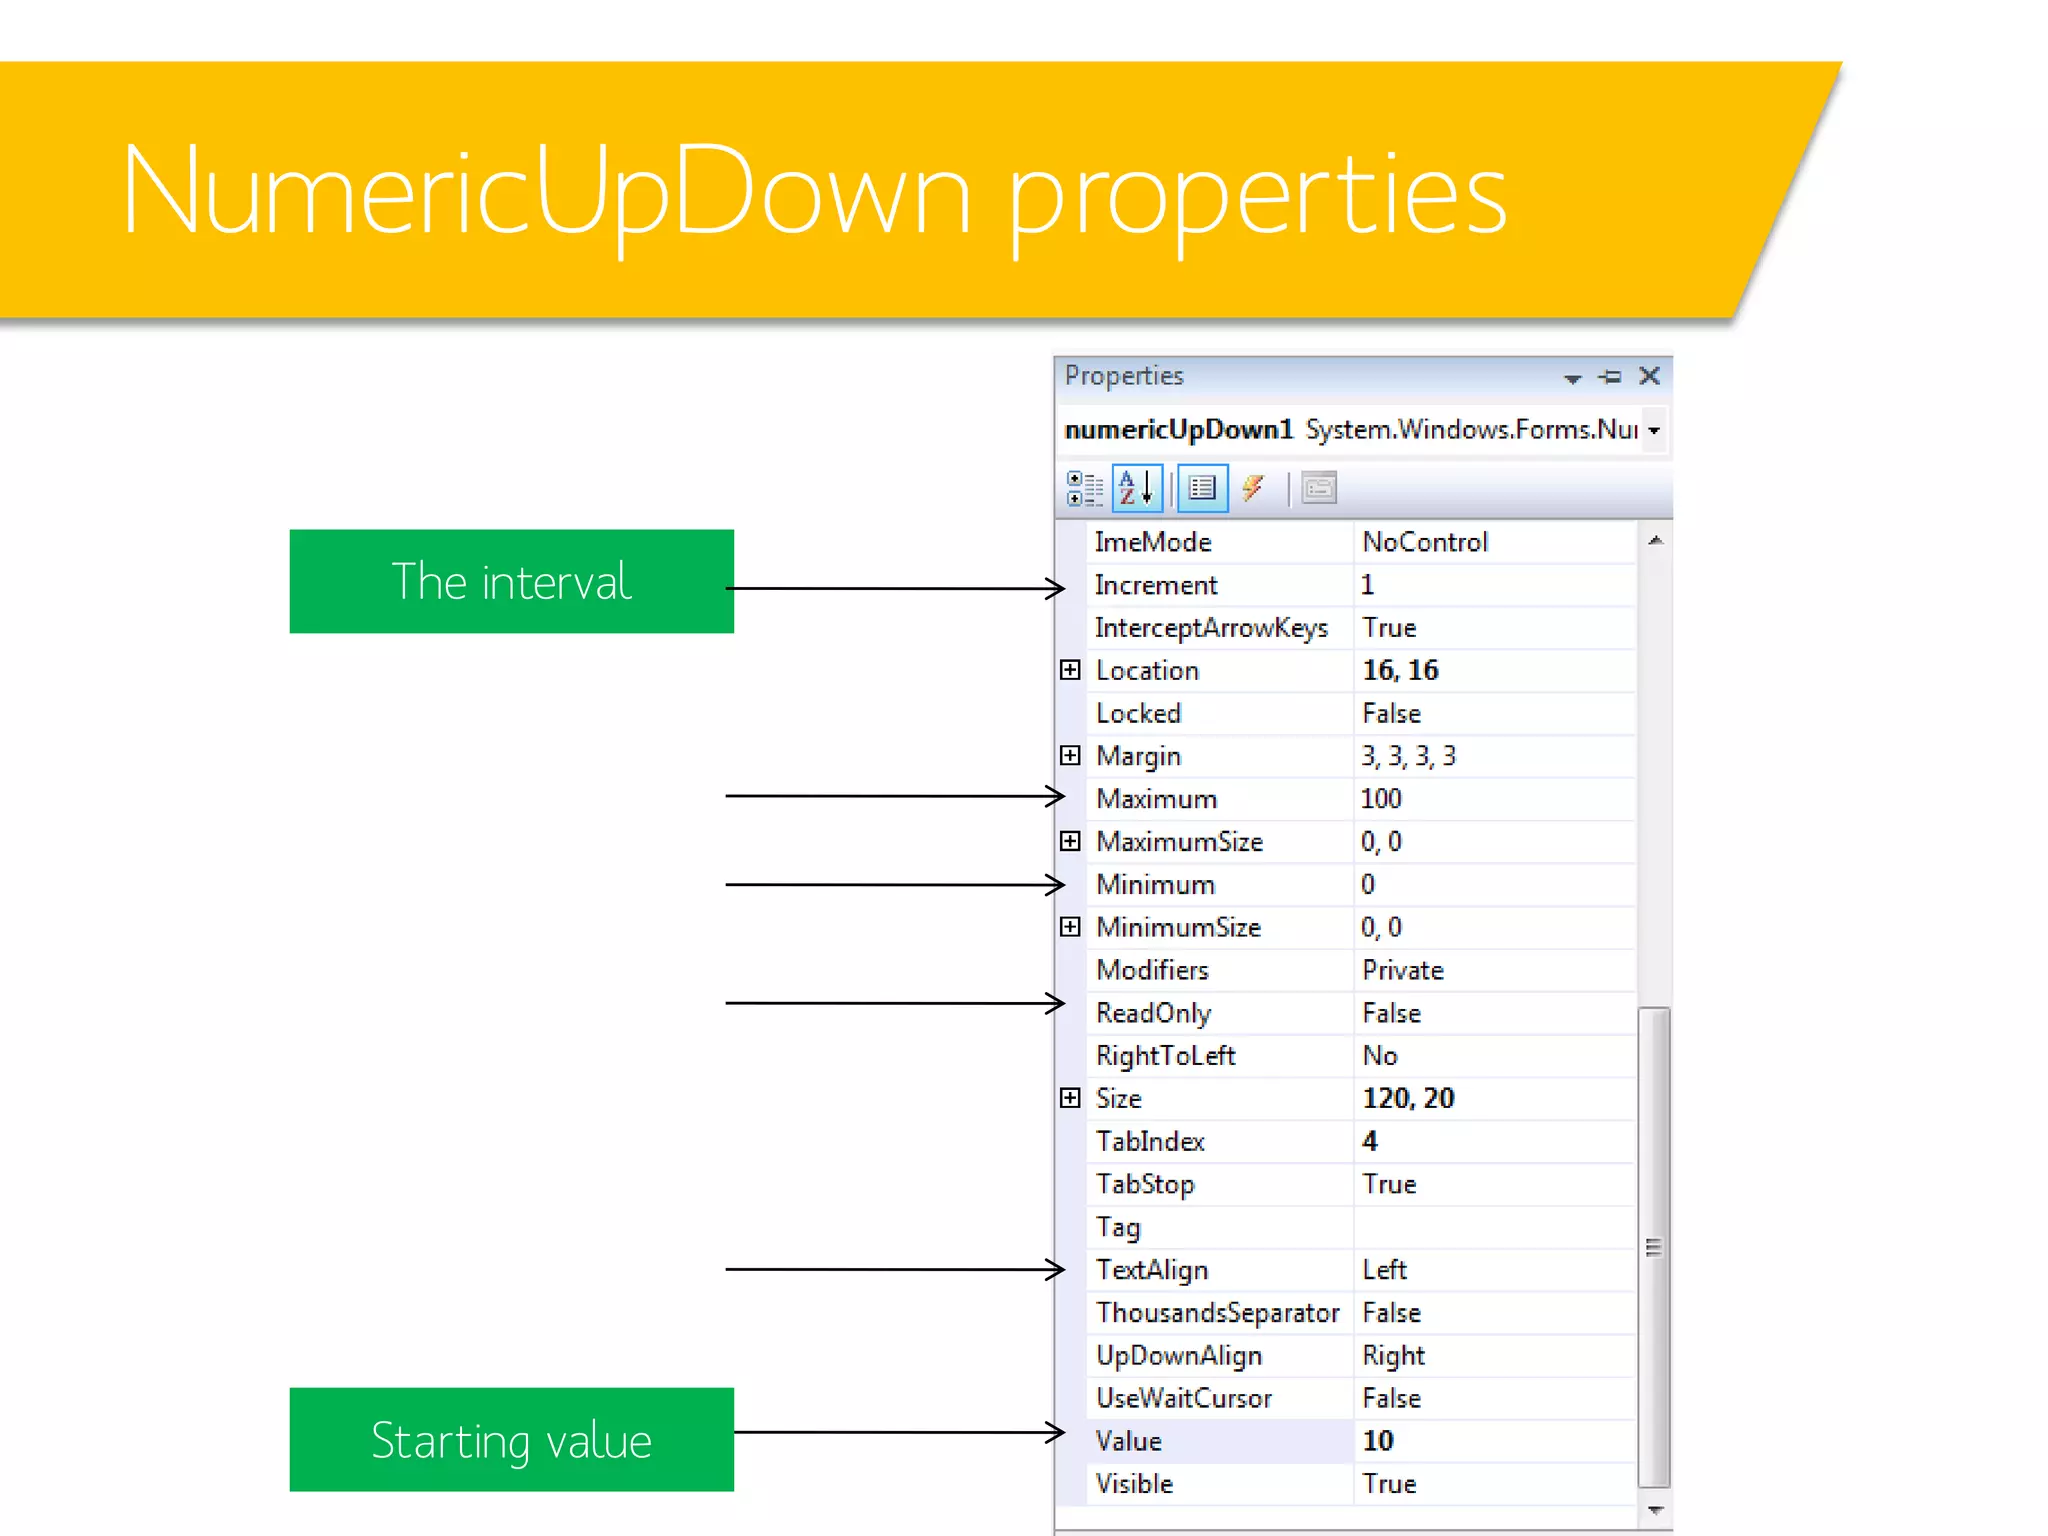The width and height of the screenshot is (2048, 1536).
Task: Click the TextAlign value Left
Action: 1384,1270
